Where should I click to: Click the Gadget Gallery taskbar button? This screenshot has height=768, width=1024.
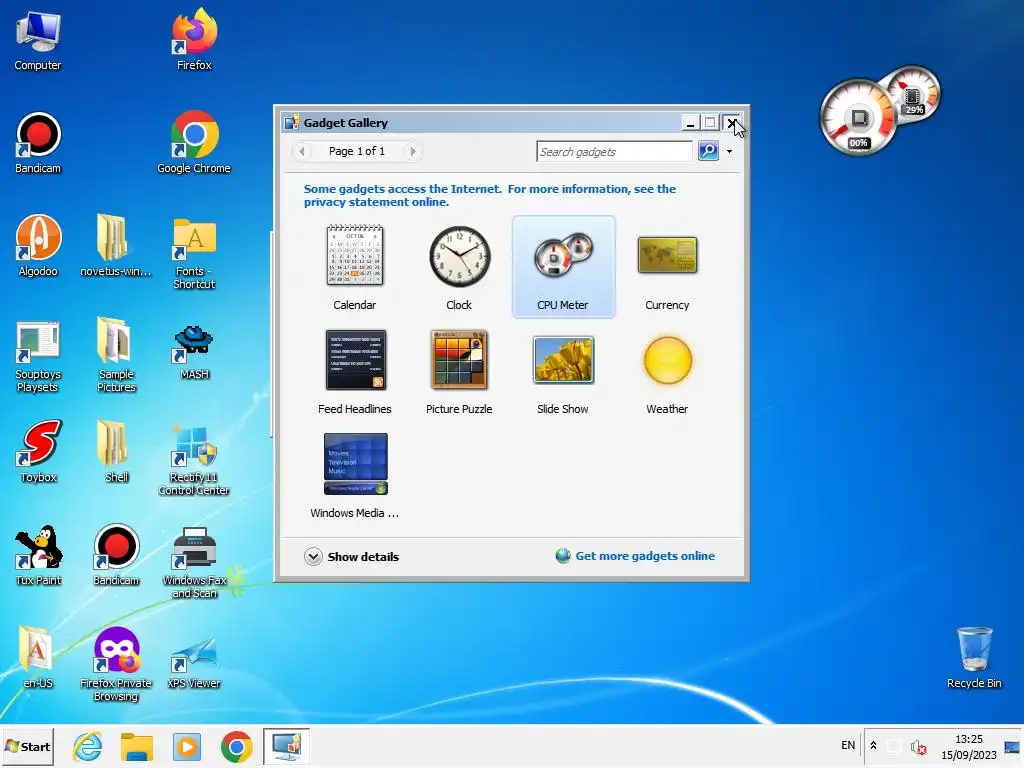click(286, 746)
